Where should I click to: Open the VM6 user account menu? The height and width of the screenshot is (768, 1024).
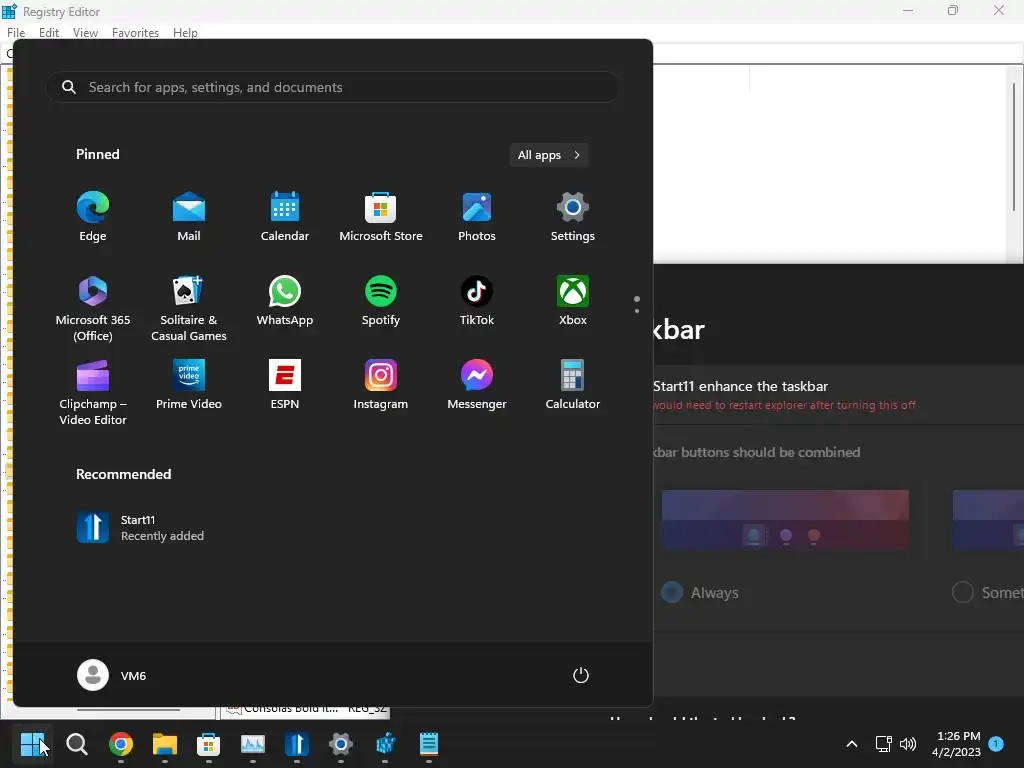(x=112, y=675)
